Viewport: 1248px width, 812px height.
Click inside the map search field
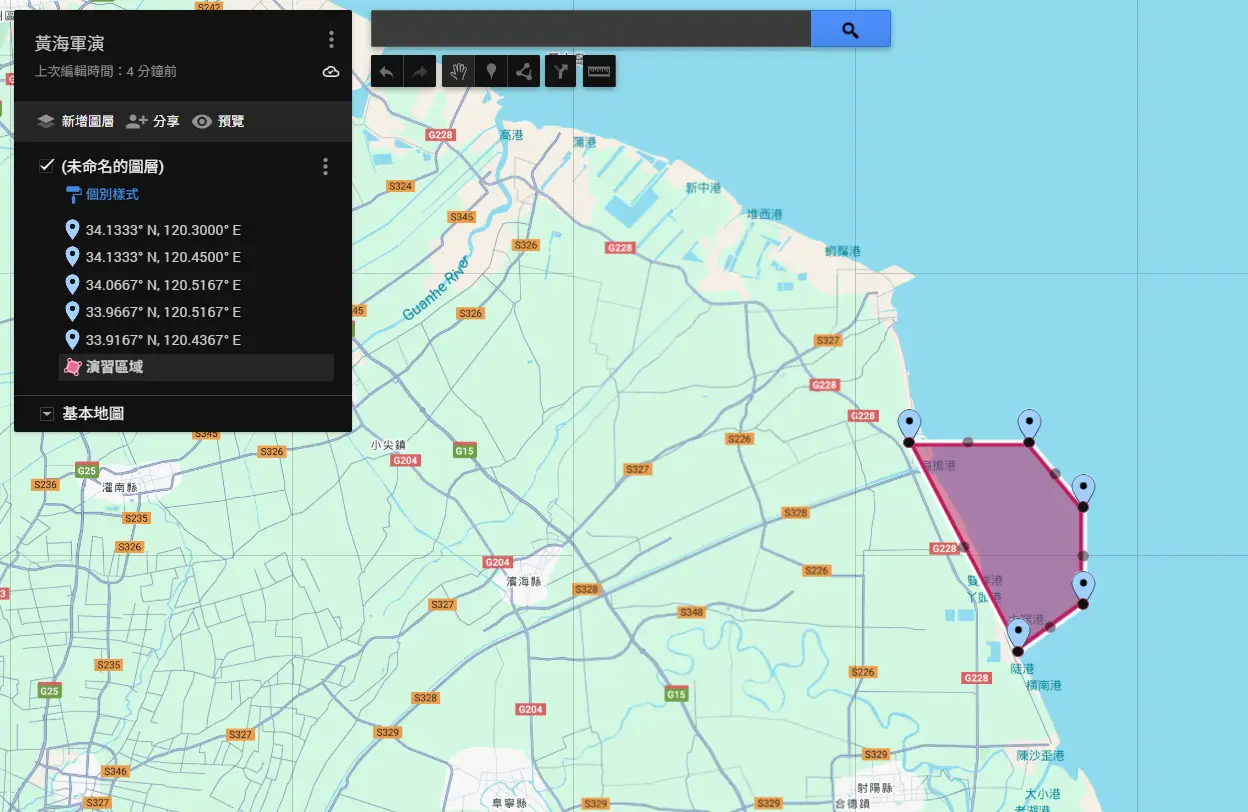(x=590, y=29)
